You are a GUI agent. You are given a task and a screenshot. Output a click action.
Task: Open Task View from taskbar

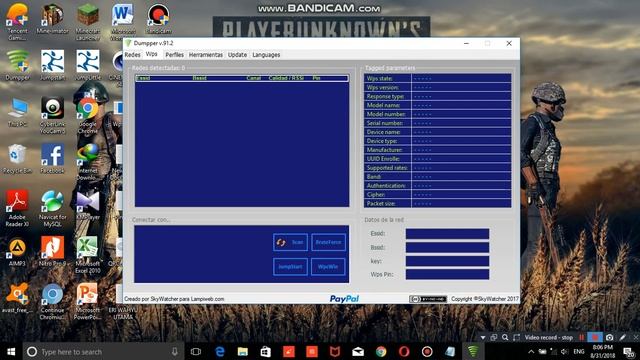(196, 351)
